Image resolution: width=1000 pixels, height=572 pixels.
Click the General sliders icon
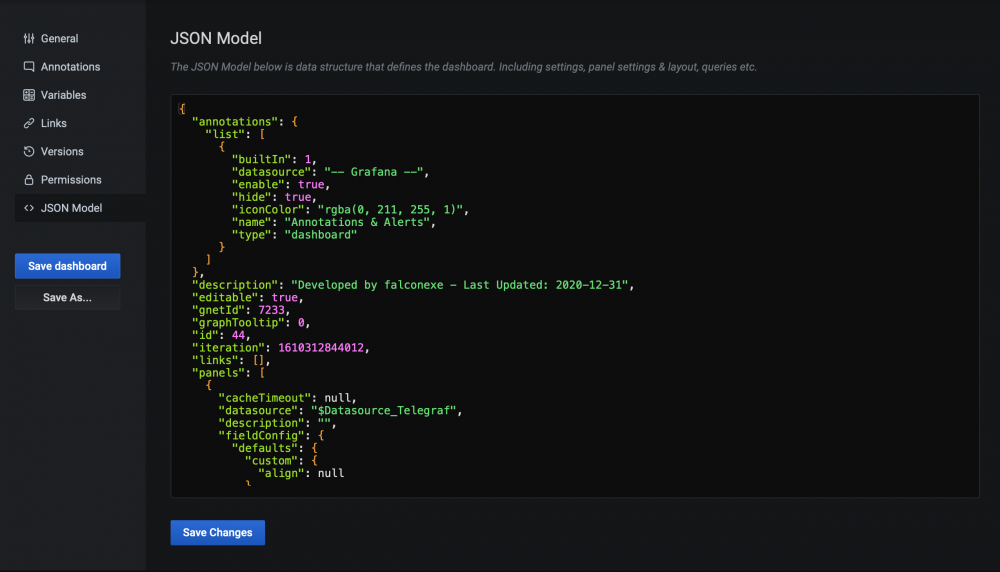click(x=29, y=39)
